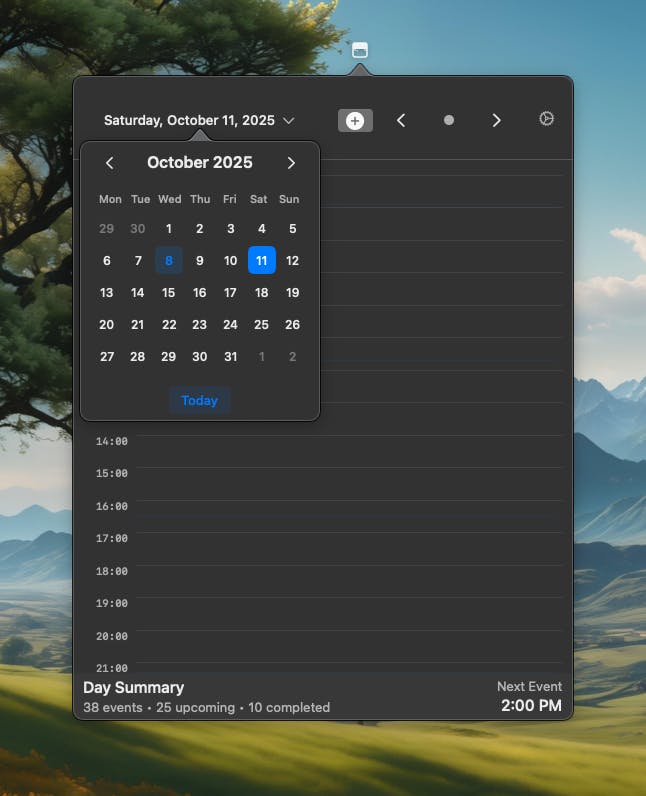
Task: Click the Day Summary heading
Action: point(133,688)
